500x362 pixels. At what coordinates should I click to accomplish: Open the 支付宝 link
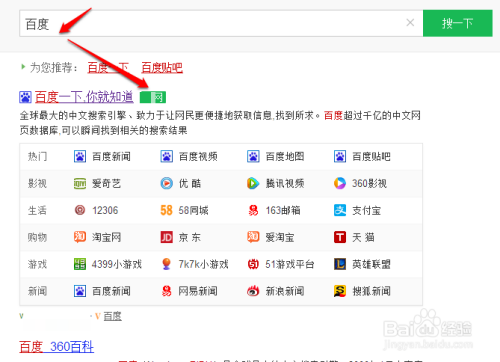point(366,210)
